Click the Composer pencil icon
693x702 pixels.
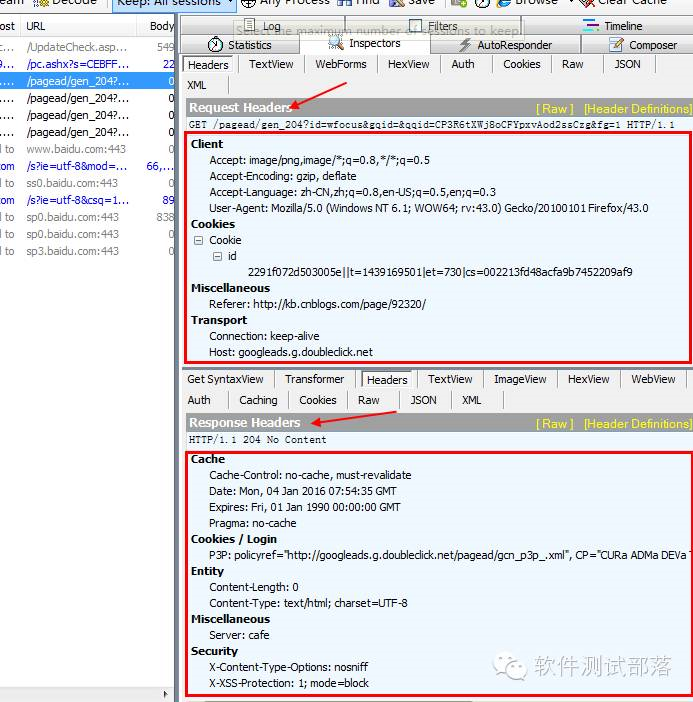point(616,44)
